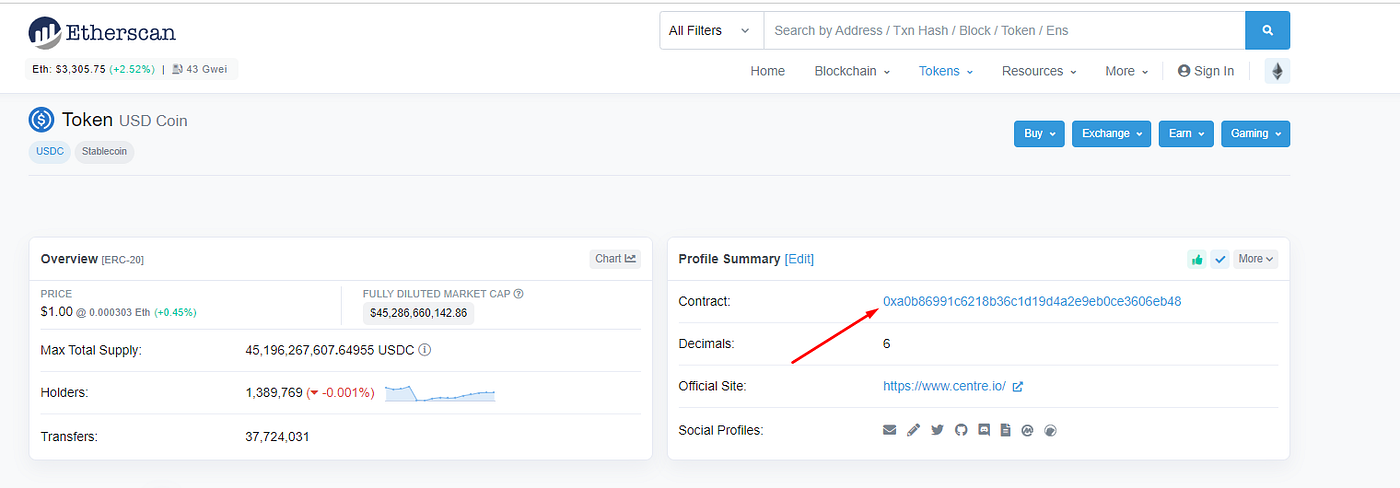Expand the Resources menu

click(x=1039, y=71)
